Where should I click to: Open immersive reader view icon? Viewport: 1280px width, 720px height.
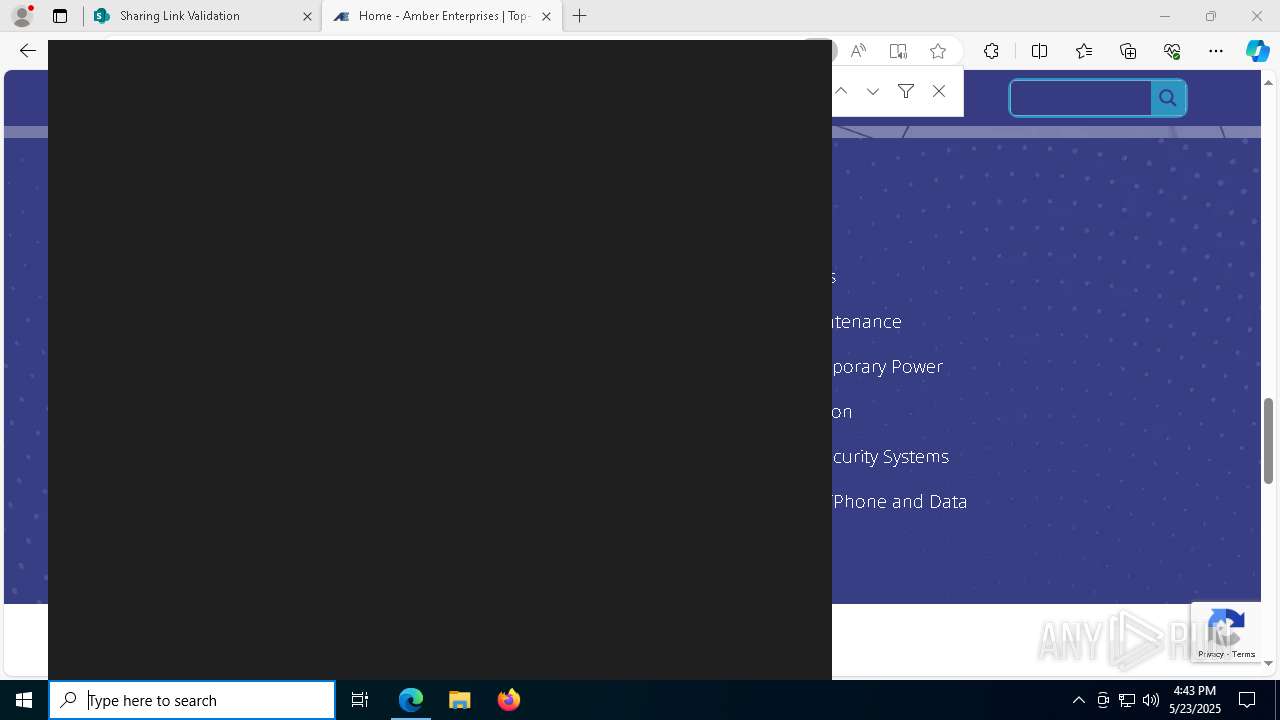(x=898, y=51)
